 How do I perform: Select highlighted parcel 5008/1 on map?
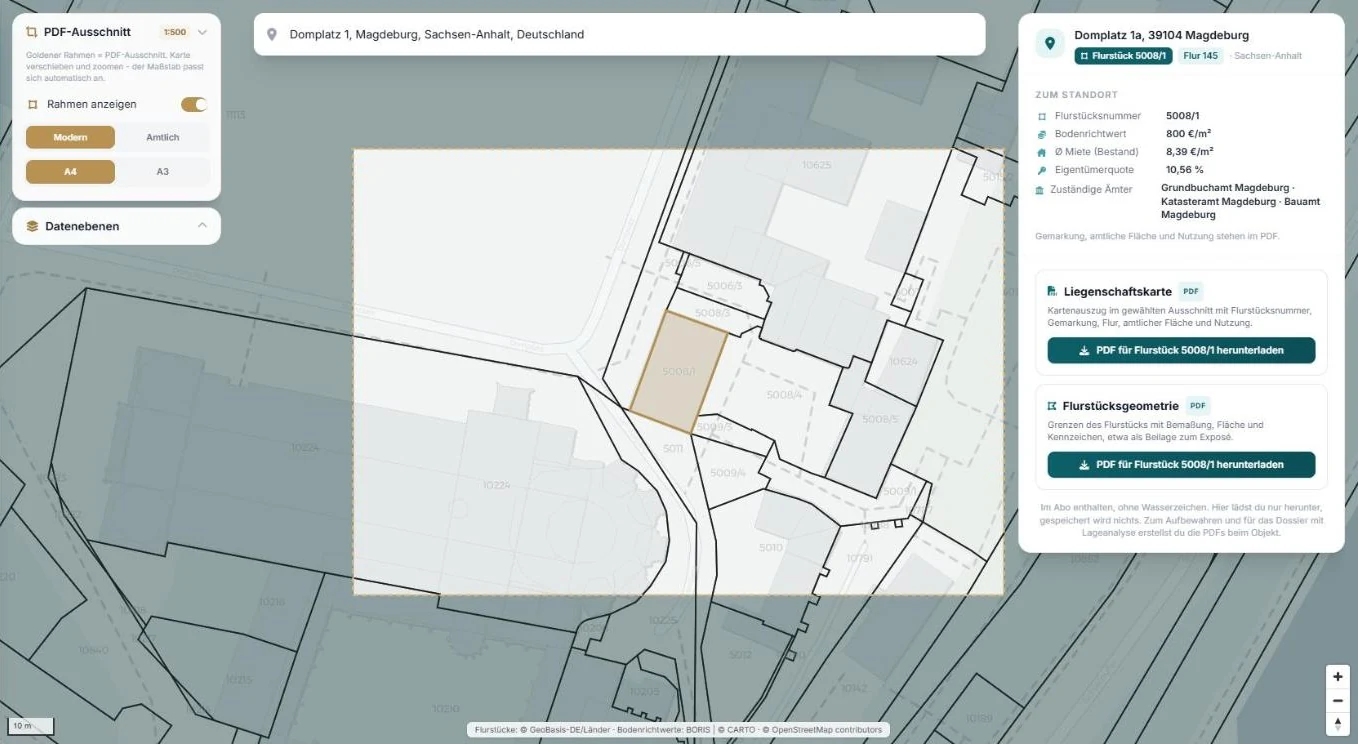tap(678, 371)
